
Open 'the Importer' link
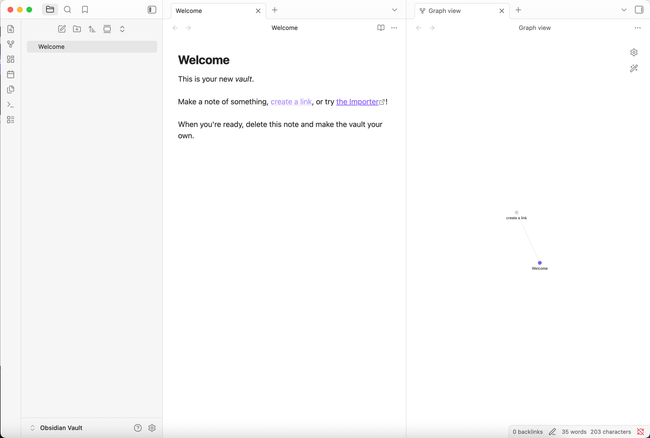click(x=358, y=102)
